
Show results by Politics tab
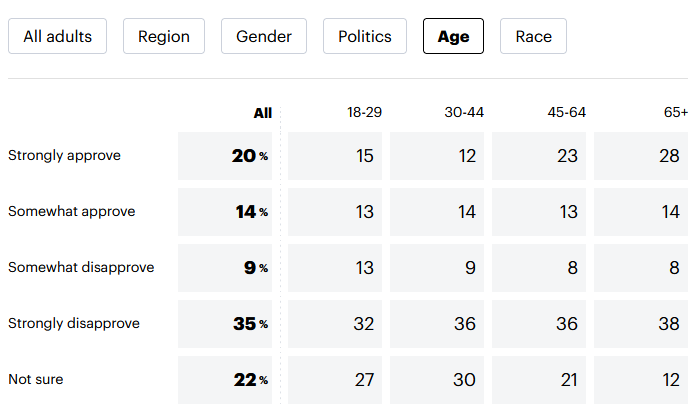click(365, 37)
